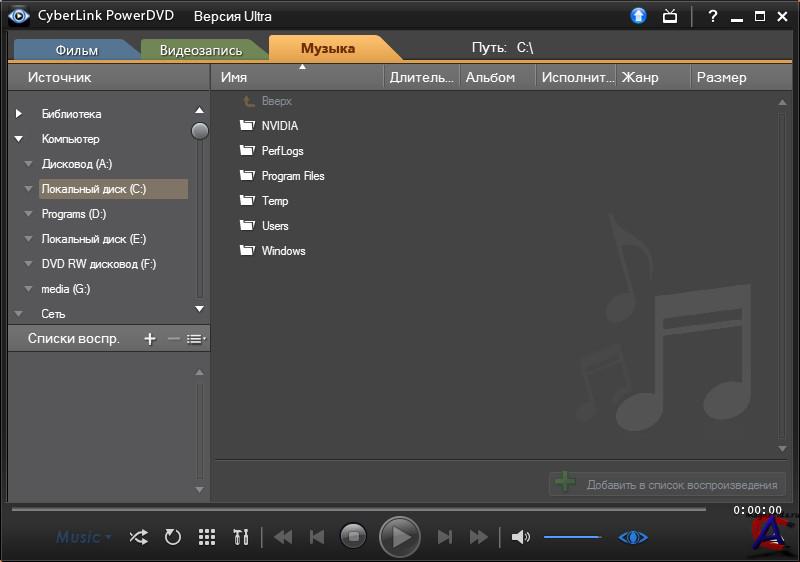This screenshot has height=562, width=800.
Task: Select Programs (D:) drive
Action: 73,214
